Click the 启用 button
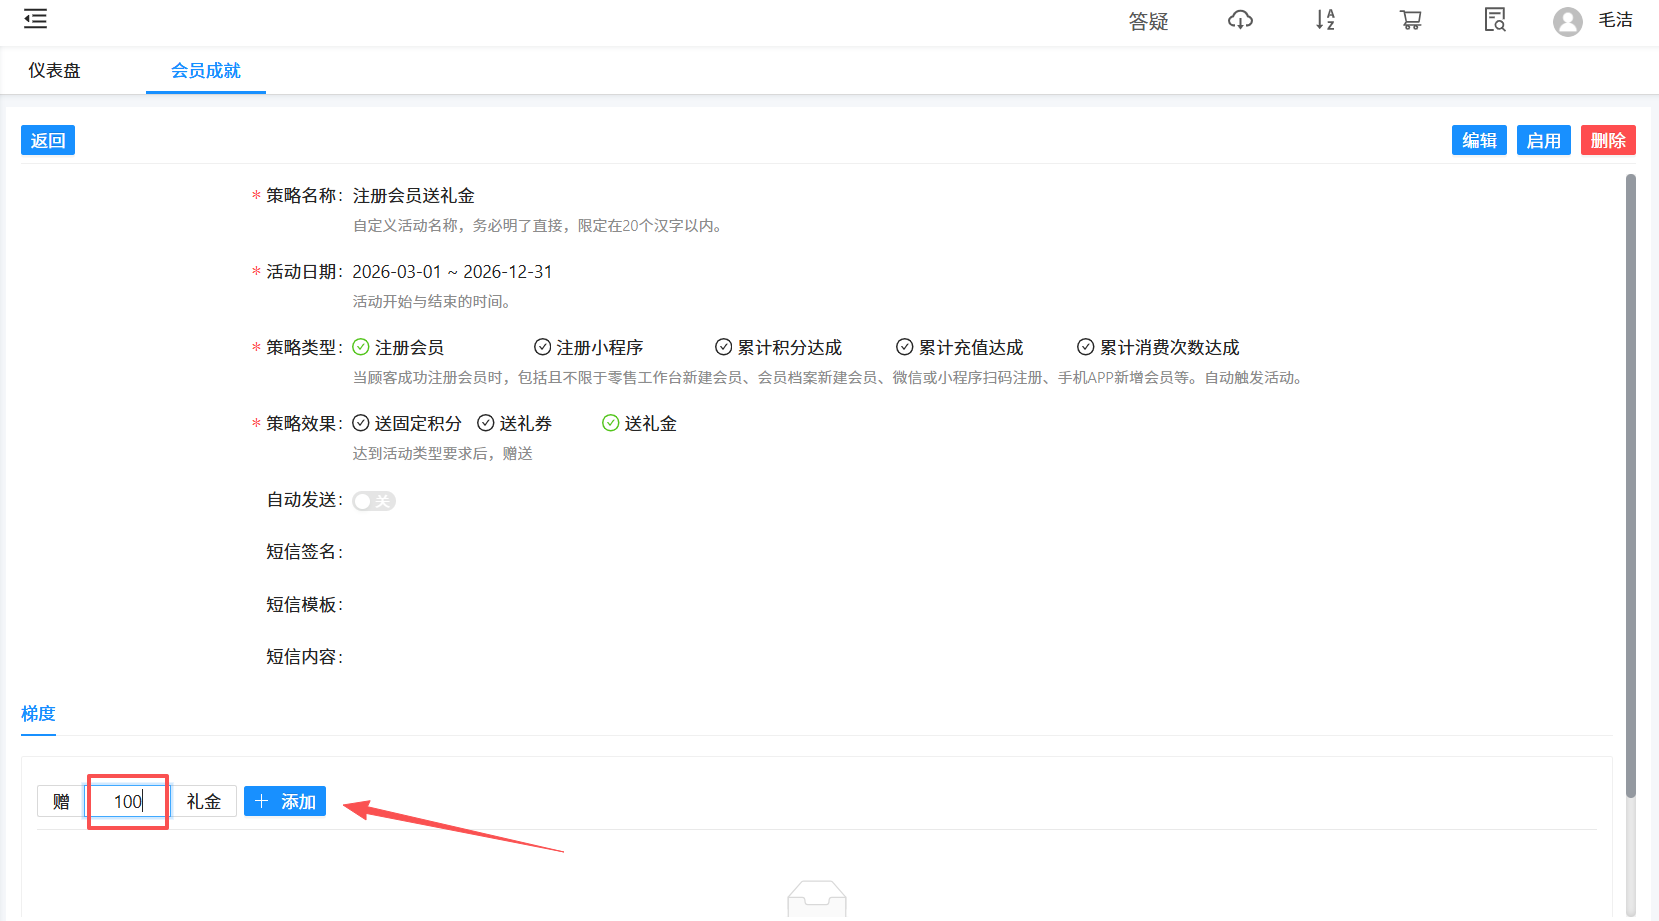This screenshot has width=1659, height=921. coord(1543,140)
